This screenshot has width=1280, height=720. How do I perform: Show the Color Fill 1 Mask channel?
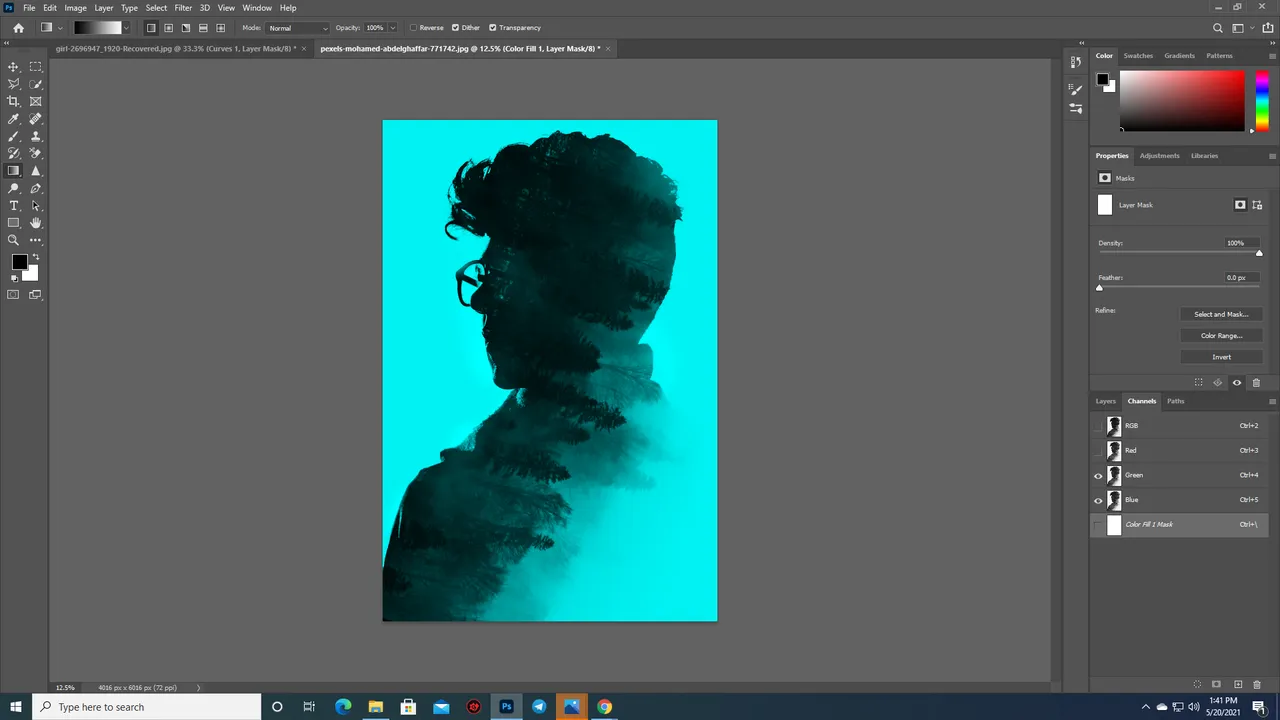[1098, 524]
